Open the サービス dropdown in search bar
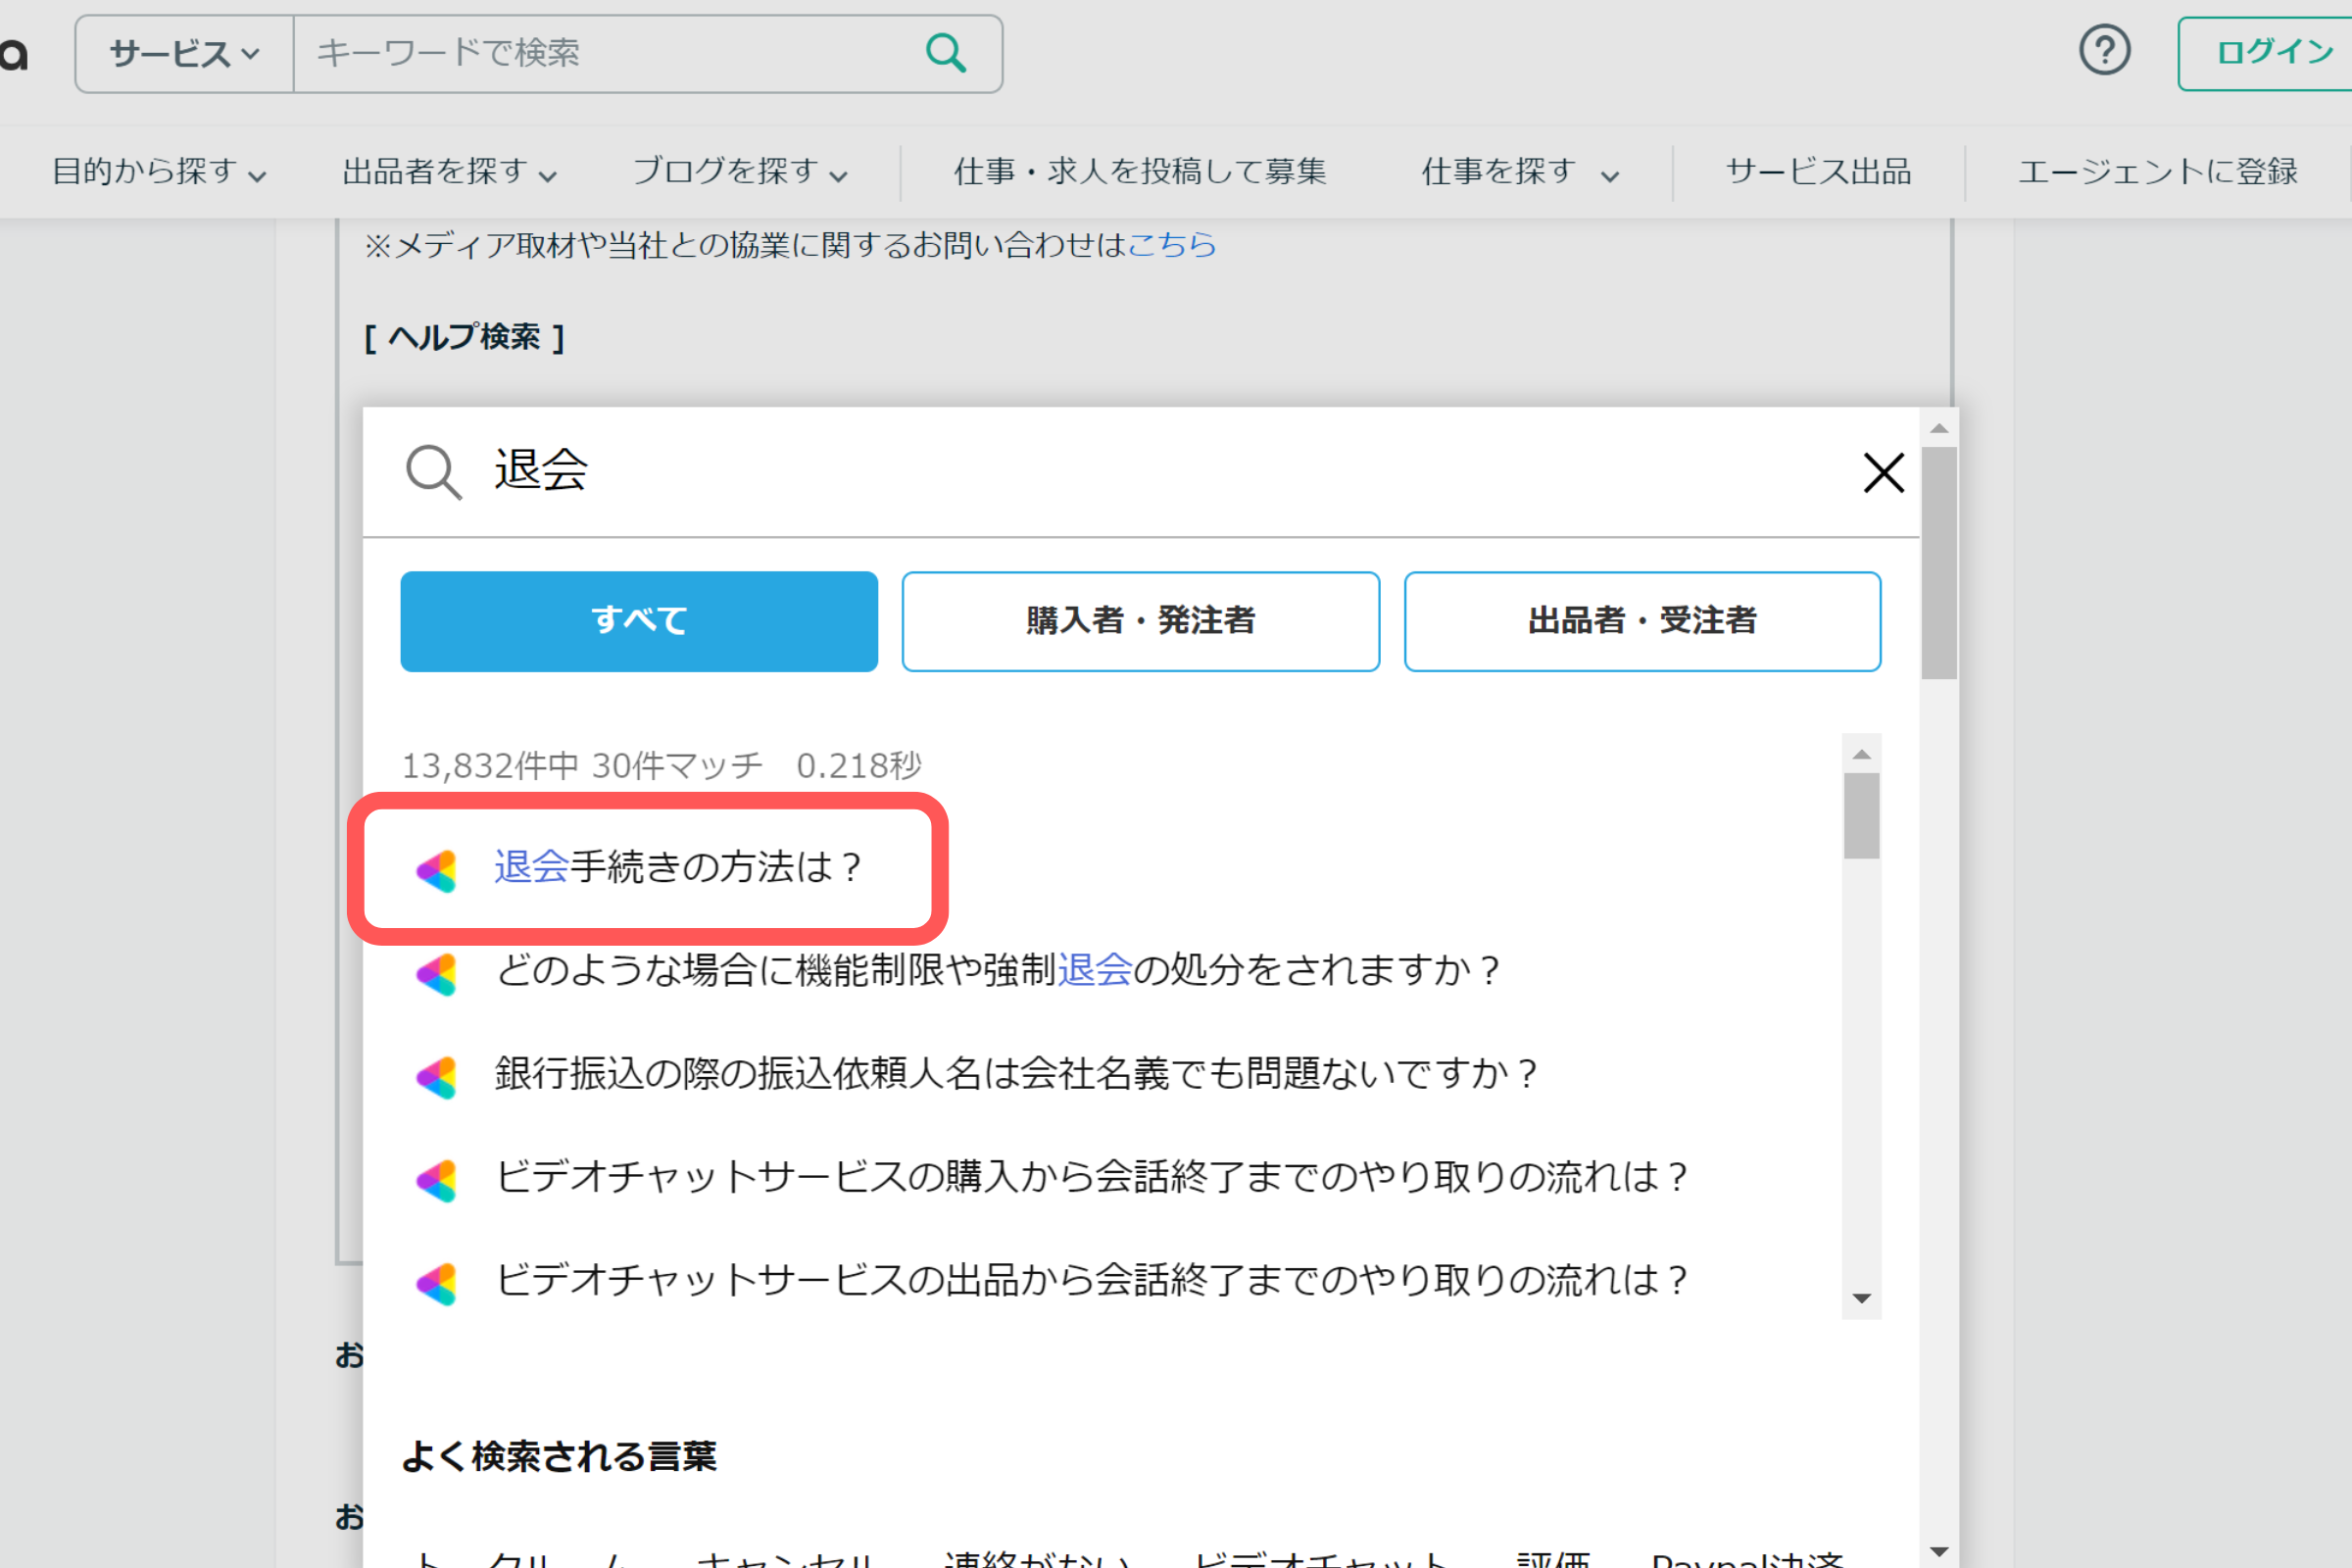Viewport: 2352px width, 1568px height. pyautogui.click(x=185, y=53)
